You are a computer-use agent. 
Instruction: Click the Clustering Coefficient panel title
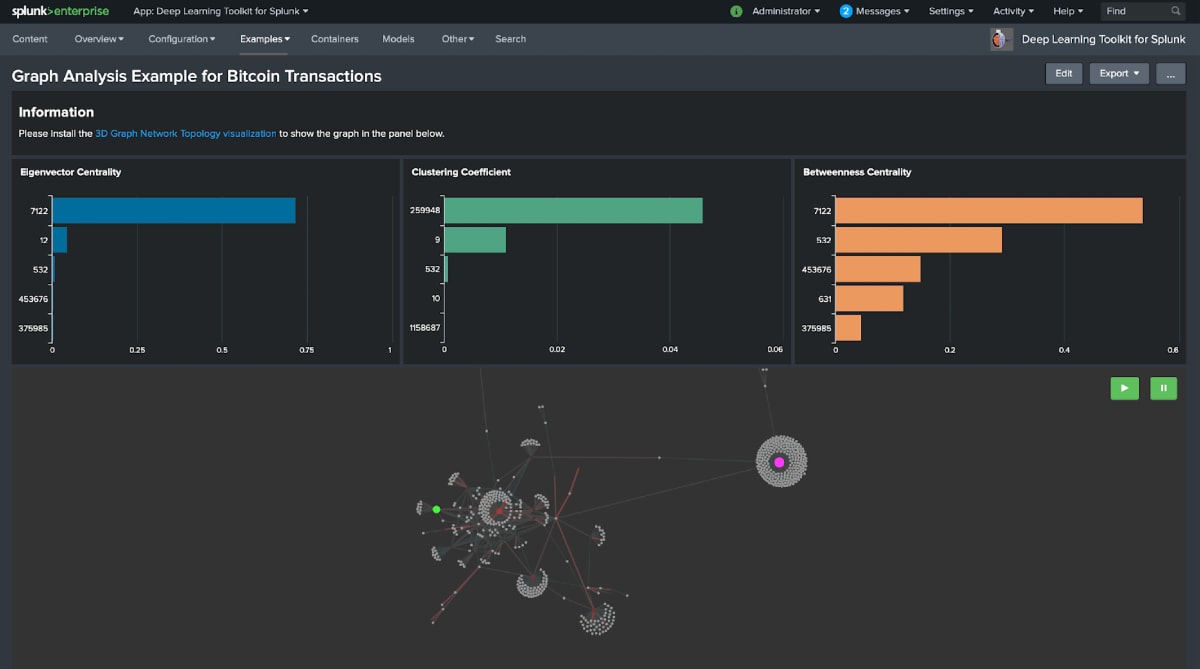click(461, 172)
